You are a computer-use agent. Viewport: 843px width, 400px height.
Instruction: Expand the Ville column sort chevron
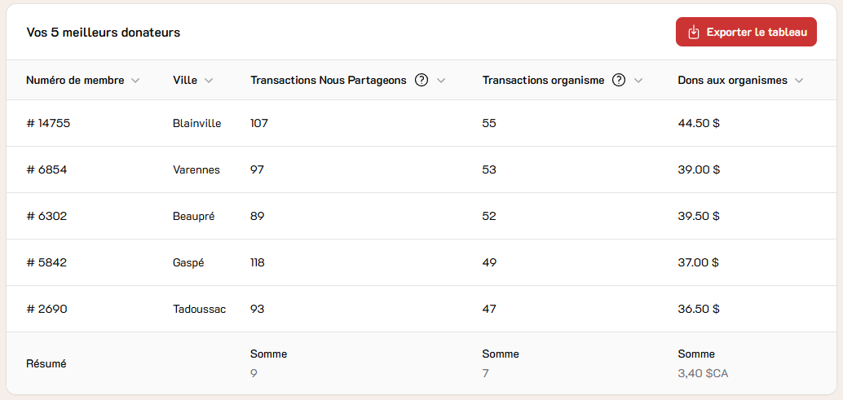208,80
